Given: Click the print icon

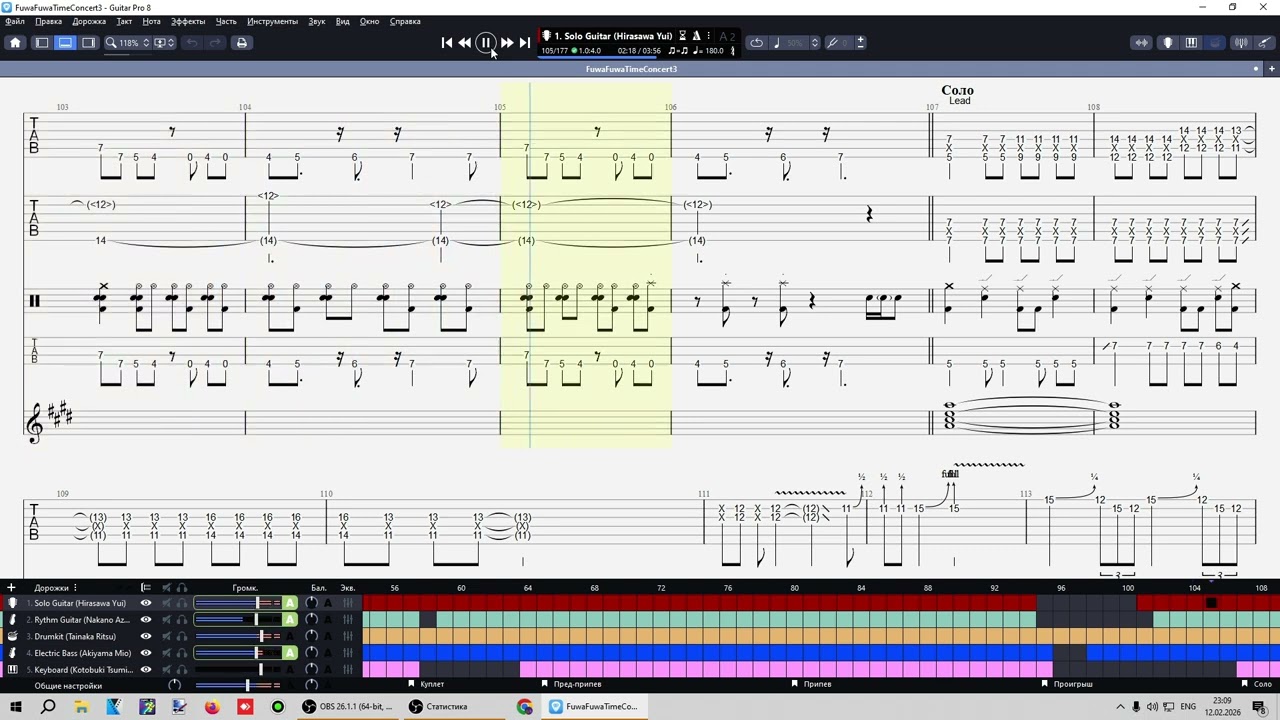Looking at the screenshot, I should coord(241,42).
